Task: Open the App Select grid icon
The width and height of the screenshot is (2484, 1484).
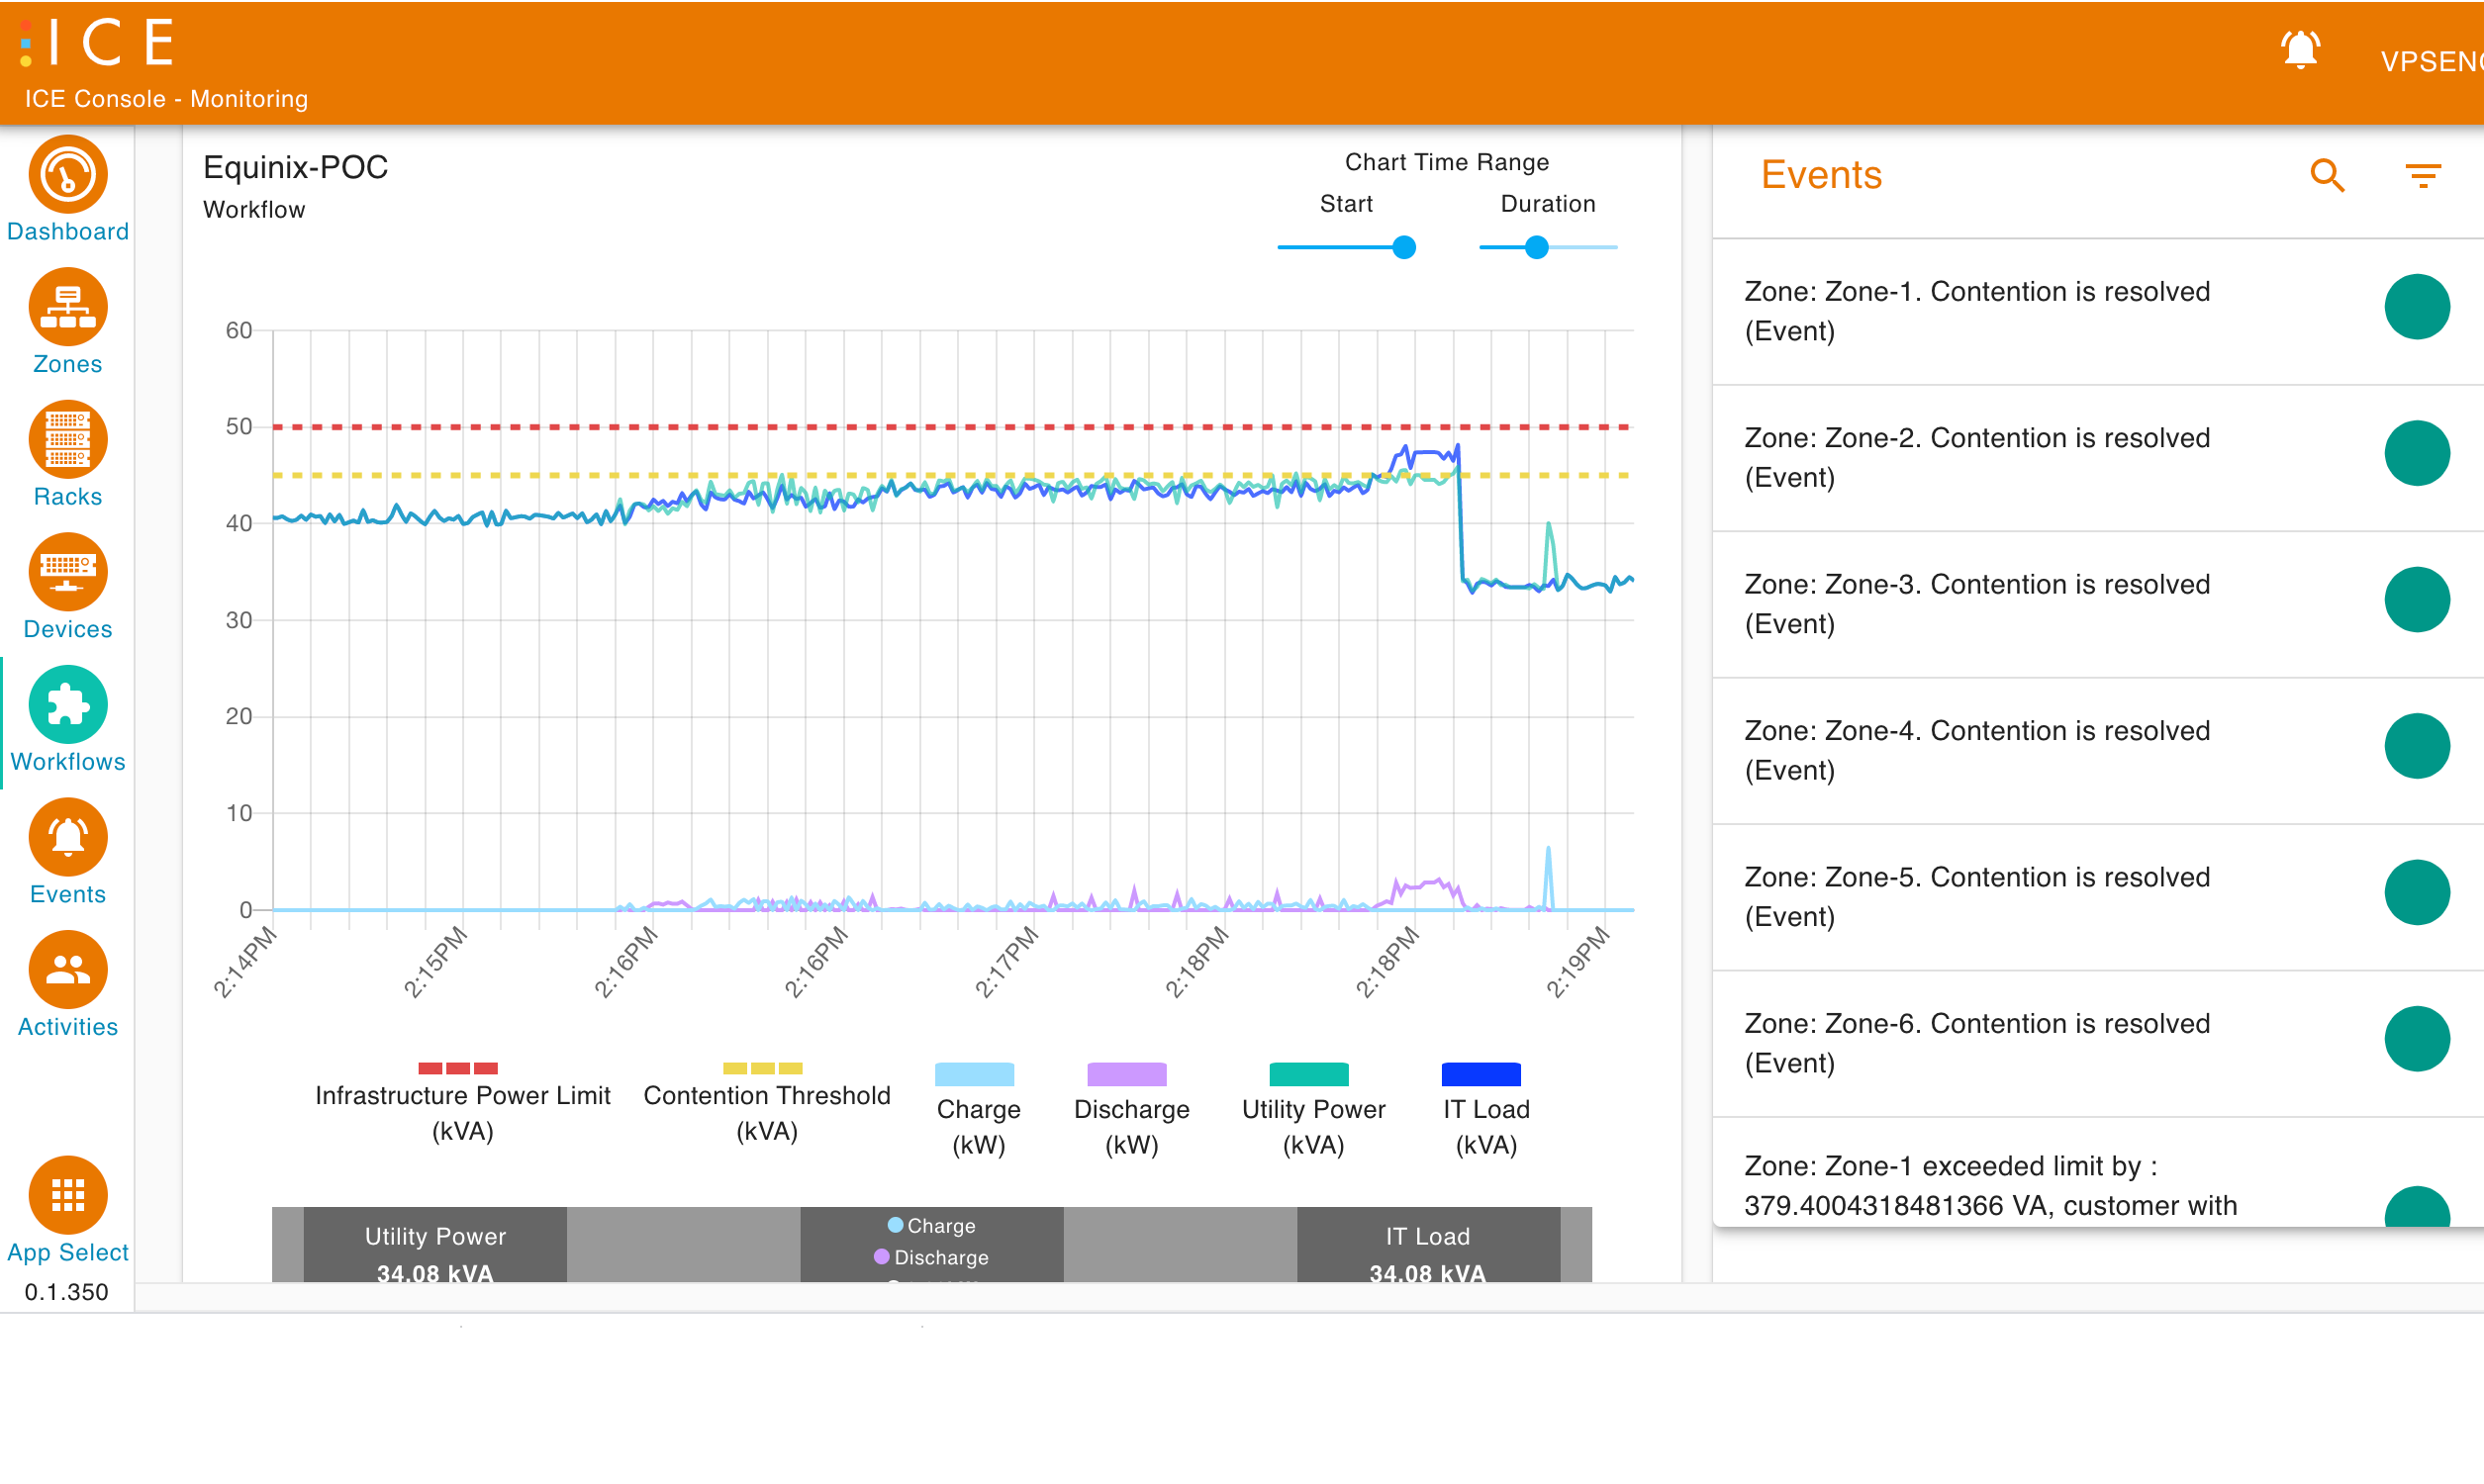Action: coord(67,1196)
